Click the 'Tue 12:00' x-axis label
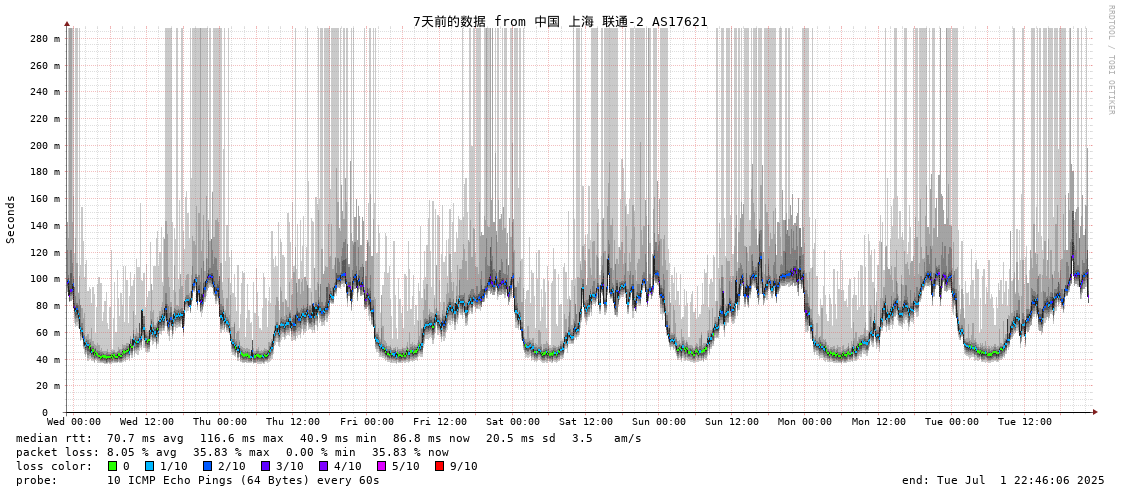The image size is (1121, 494). (1024, 422)
